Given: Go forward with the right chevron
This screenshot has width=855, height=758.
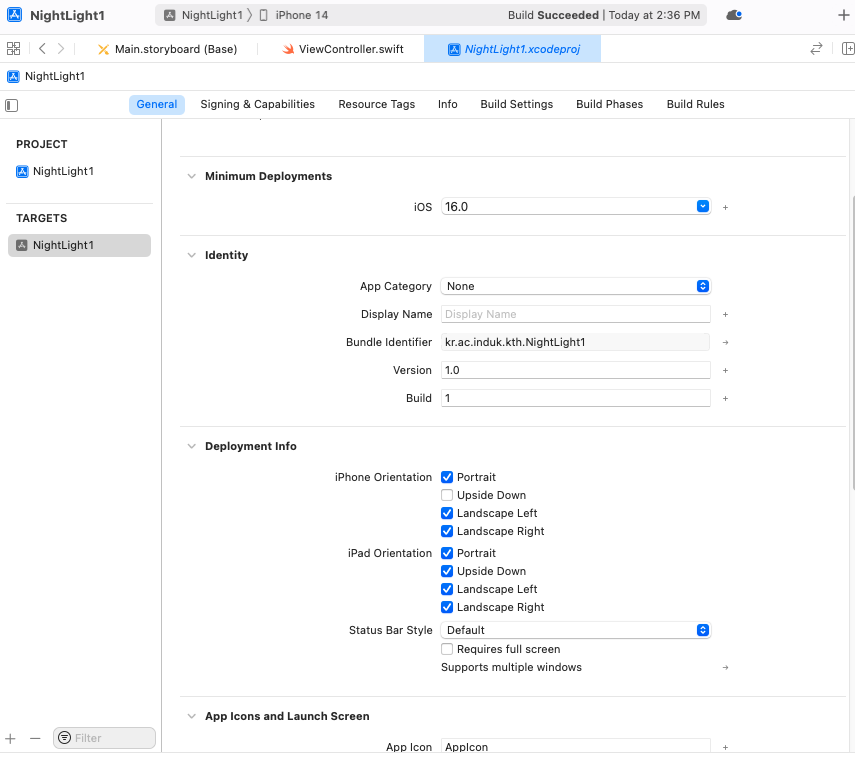Looking at the screenshot, I should (x=61, y=49).
